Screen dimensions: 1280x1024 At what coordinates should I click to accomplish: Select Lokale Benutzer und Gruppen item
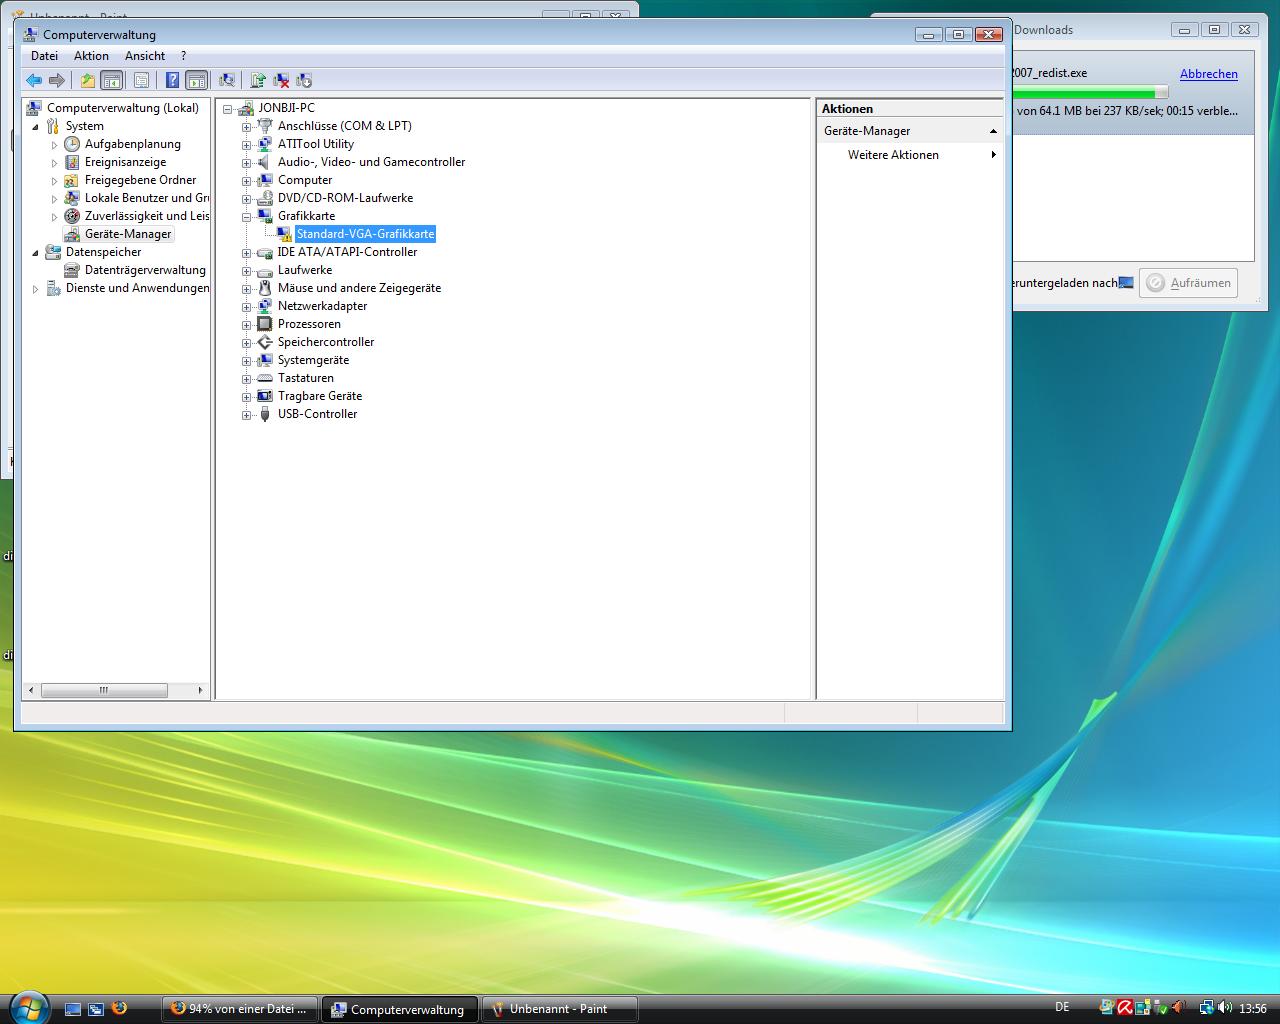click(x=147, y=198)
